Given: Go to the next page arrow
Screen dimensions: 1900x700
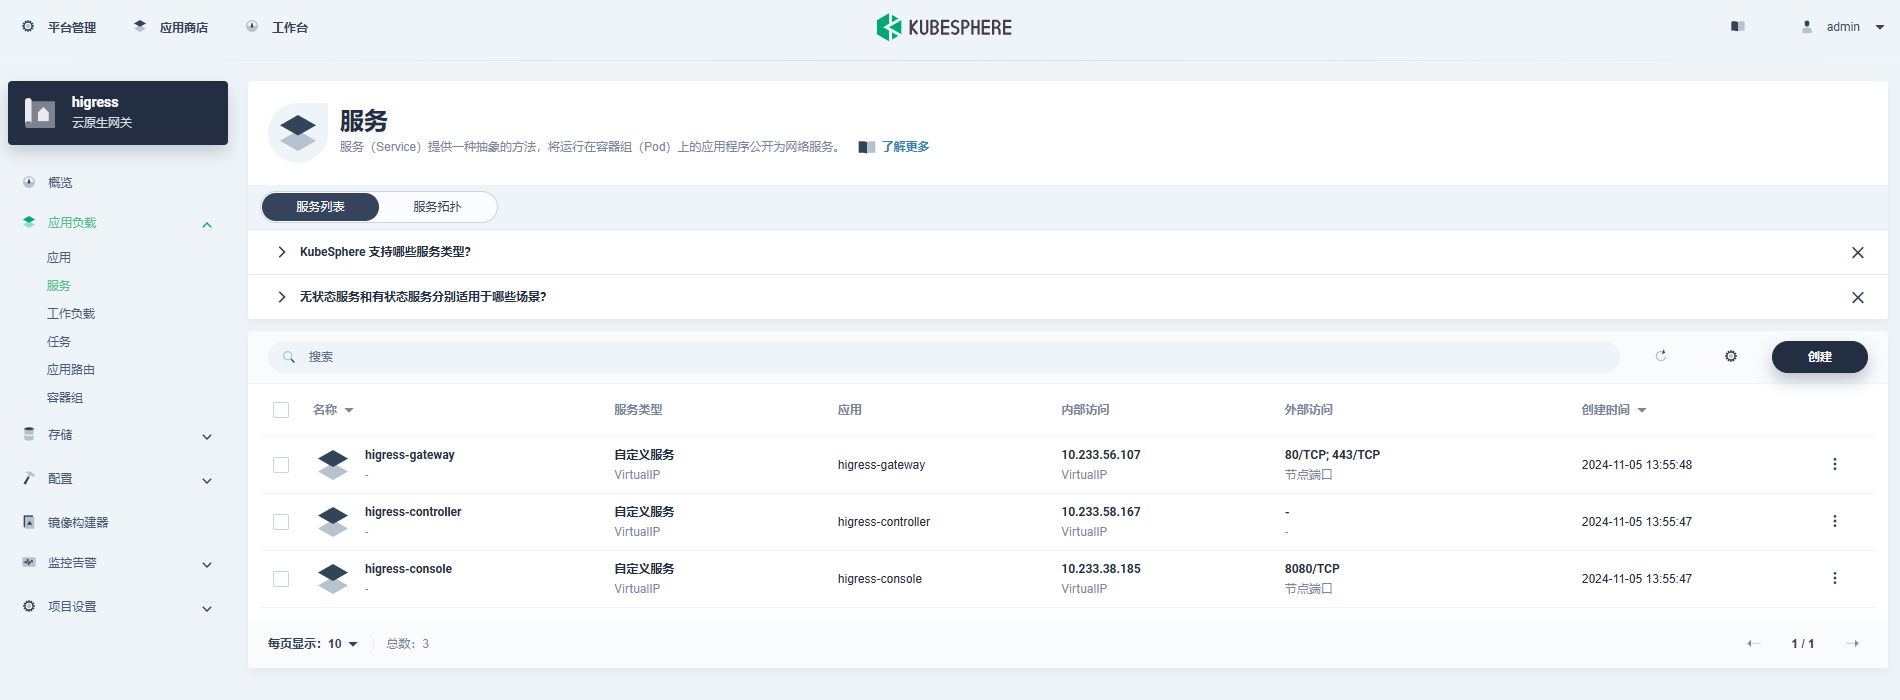Looking at the screenshot, I should click(x=1852, y=643).
